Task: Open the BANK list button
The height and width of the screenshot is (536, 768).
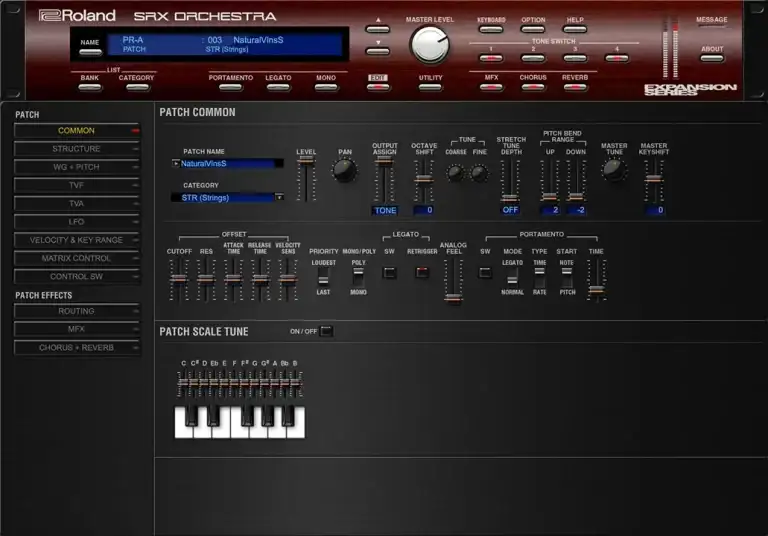Action: (x=90, y=88)
